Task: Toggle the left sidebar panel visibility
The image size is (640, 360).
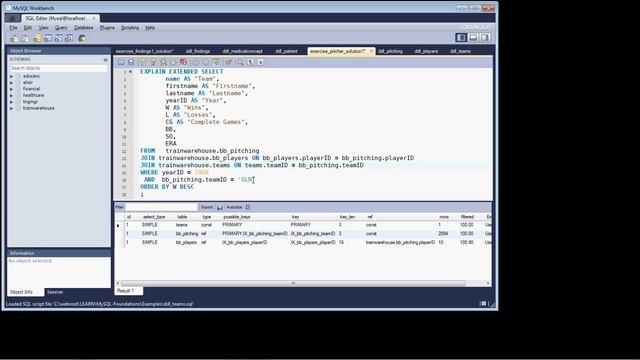Action: [x=461, y=38]
